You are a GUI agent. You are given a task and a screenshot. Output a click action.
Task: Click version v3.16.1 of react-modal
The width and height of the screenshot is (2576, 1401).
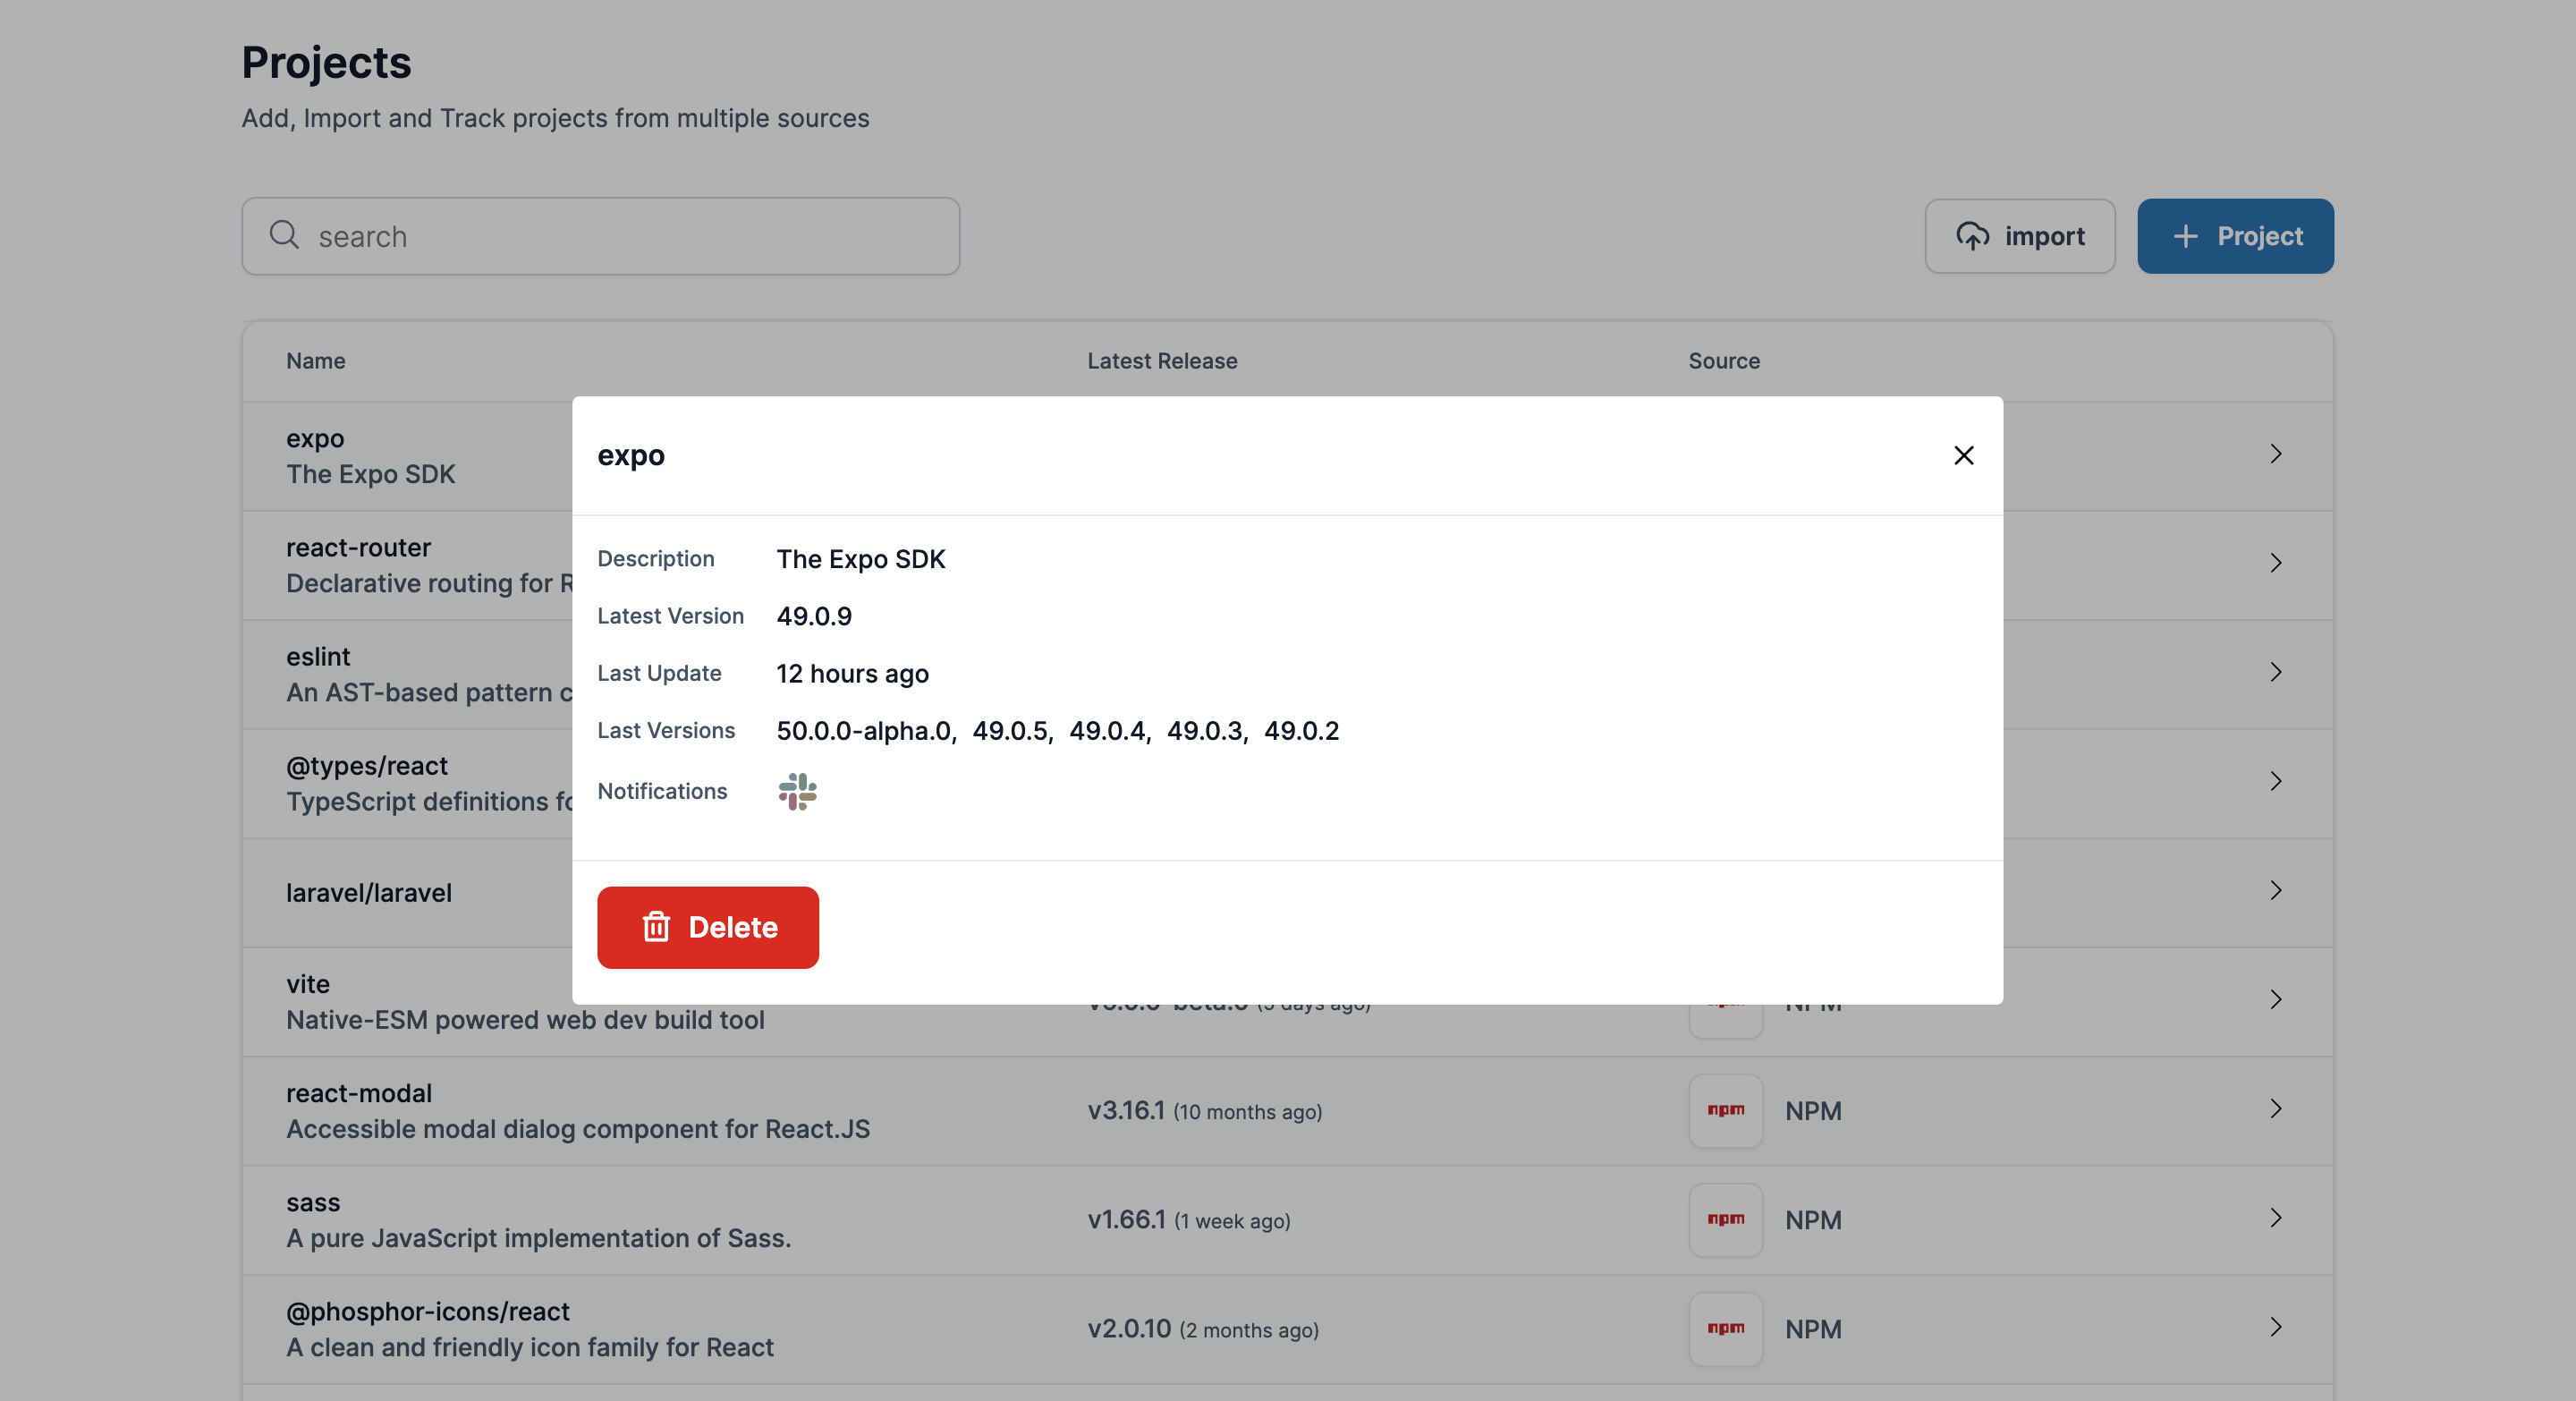tap(1126, 1110)
